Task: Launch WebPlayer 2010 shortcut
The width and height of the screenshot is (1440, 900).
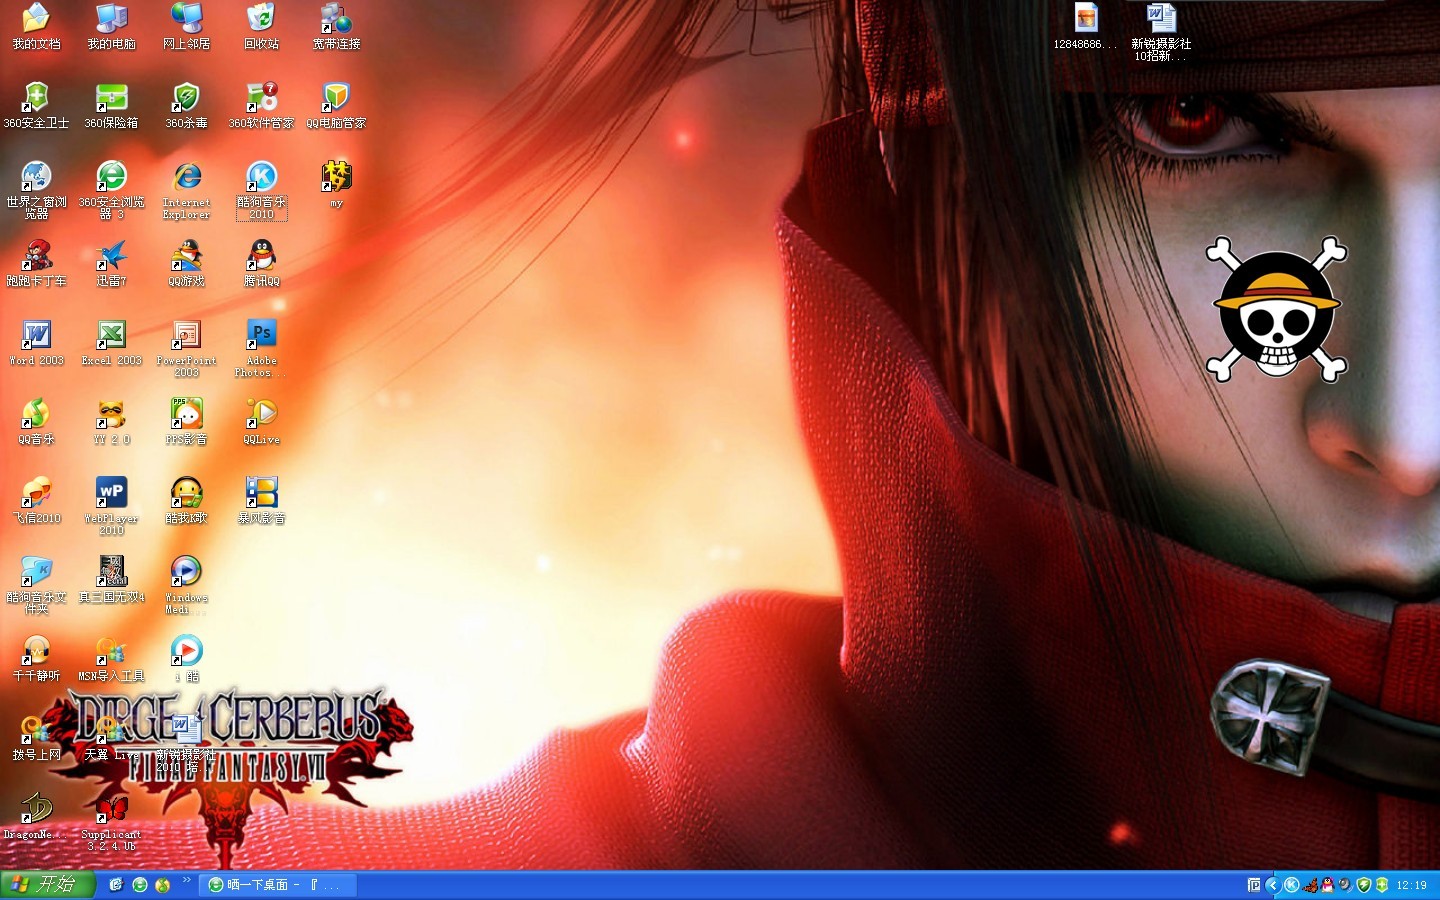Action: (111, 506)
